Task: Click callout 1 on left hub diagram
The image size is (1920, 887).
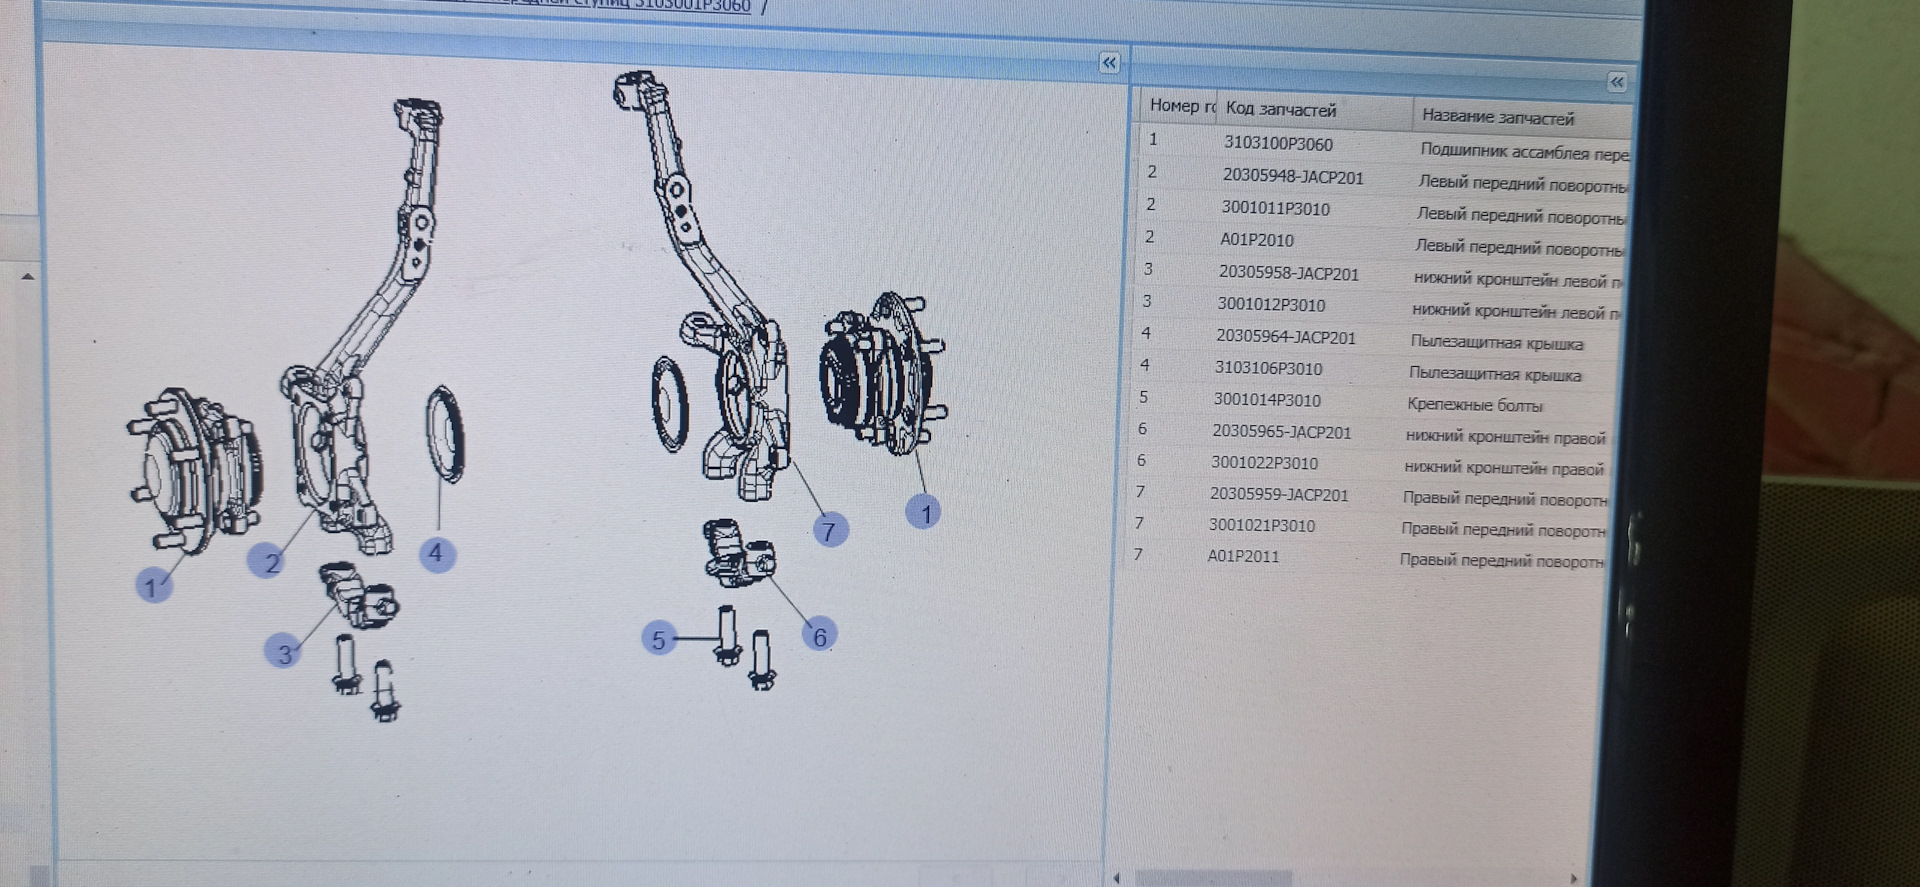Action: 153,585
